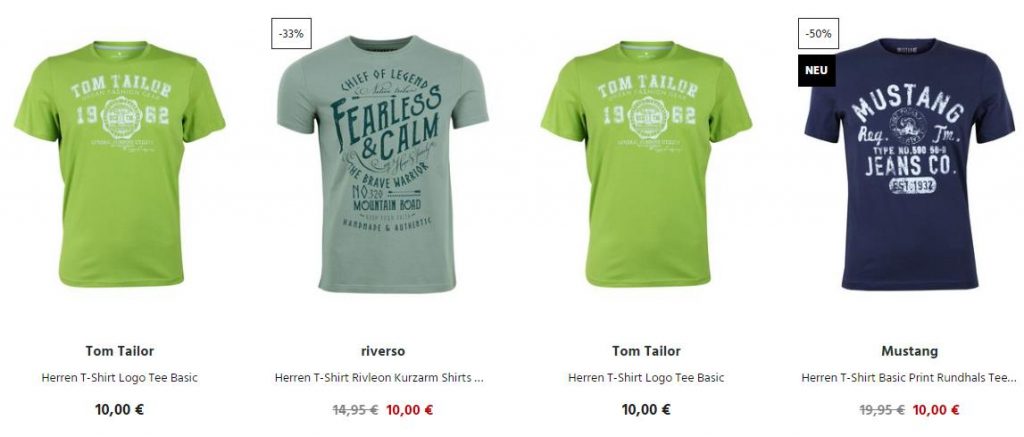Viewport: 1024px width, 437px height.
Task: Open Herren T-Shirt Basic Print Rundhals title
Action: tap(909, 378)
